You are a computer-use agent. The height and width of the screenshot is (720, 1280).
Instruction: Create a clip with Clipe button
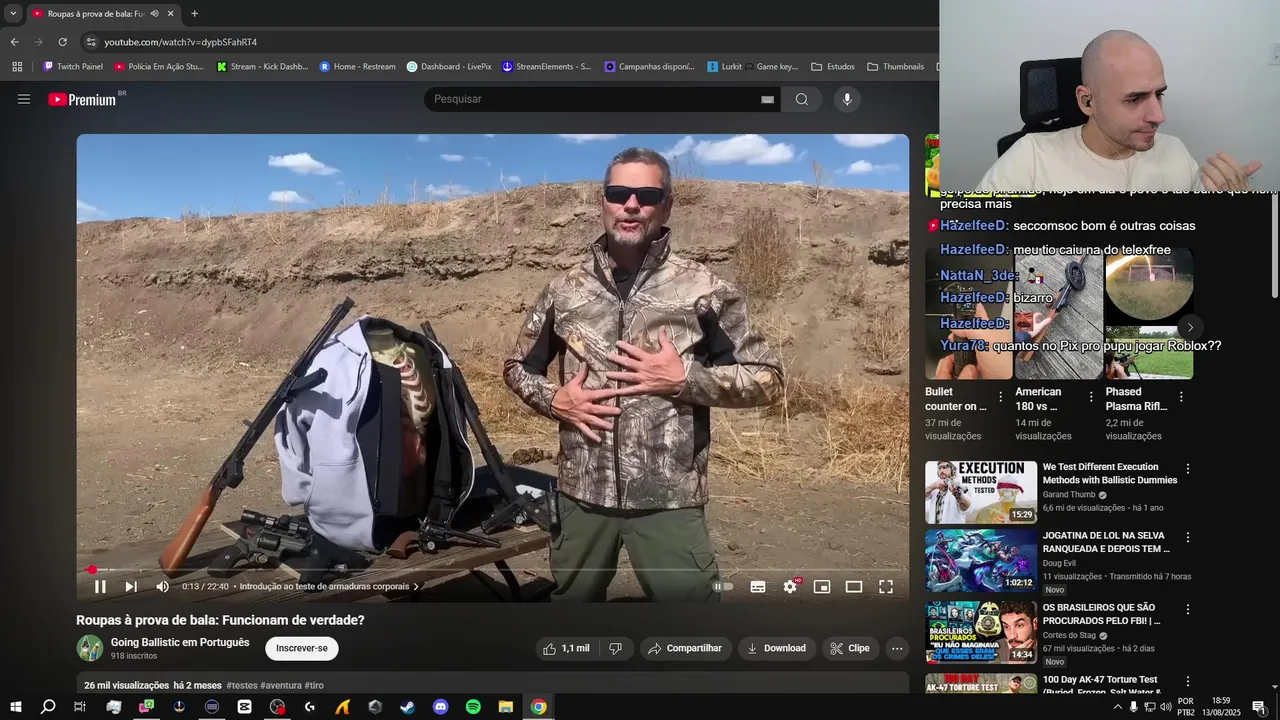(x=850, y=648)
